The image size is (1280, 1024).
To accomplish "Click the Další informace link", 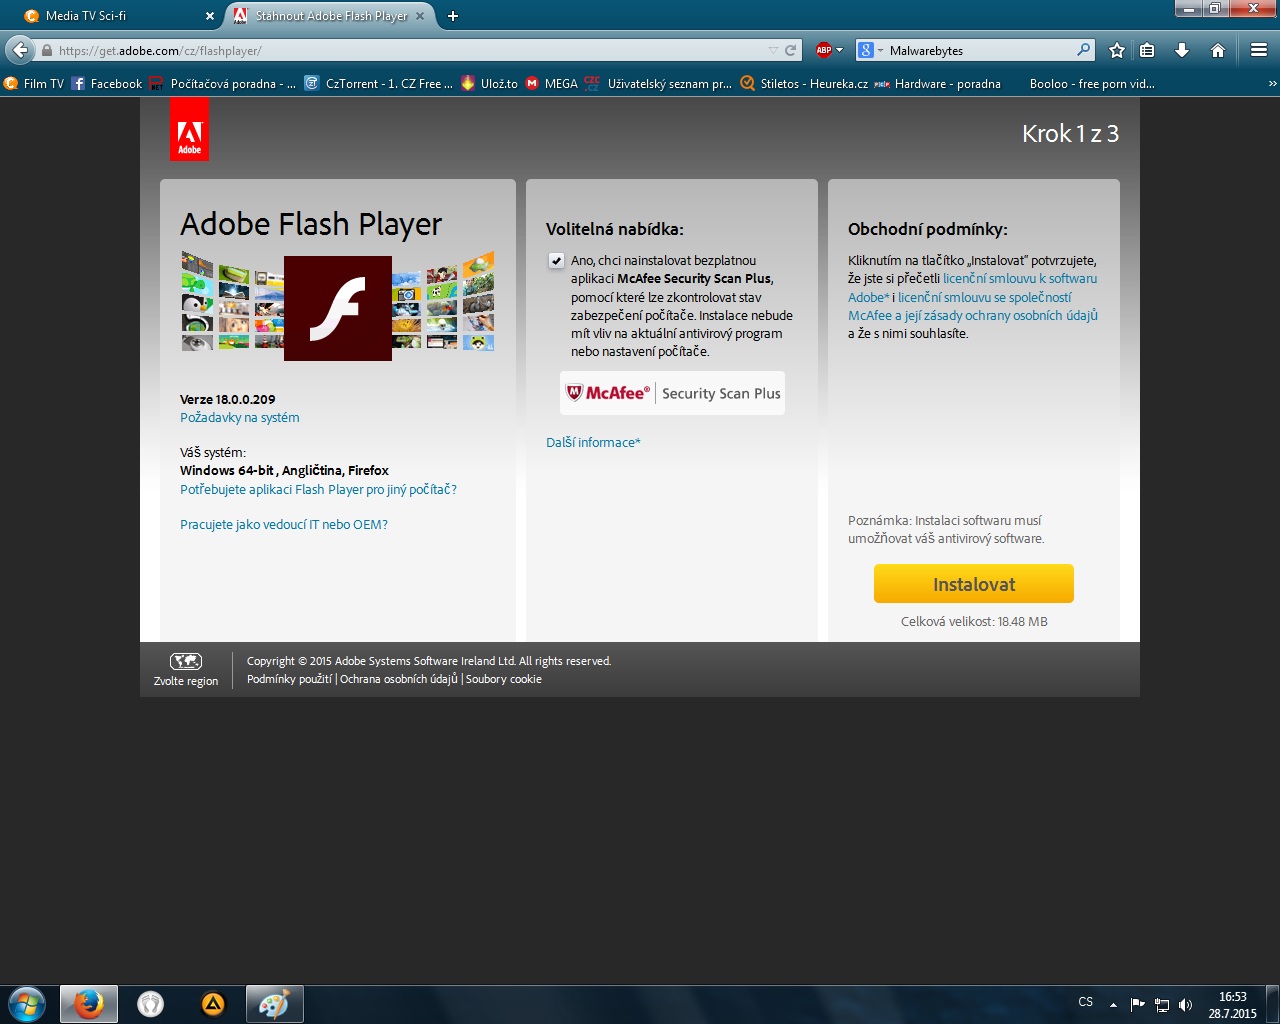I will click(593, 443).
